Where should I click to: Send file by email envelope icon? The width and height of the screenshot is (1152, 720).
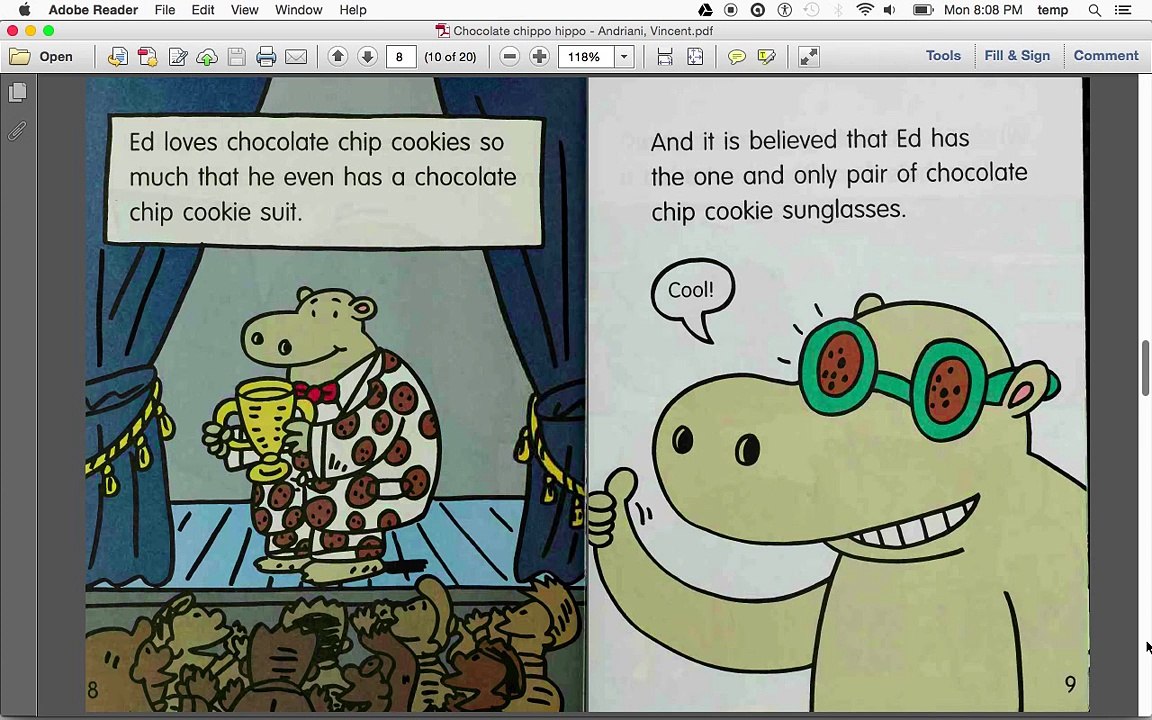coord(296,57)
